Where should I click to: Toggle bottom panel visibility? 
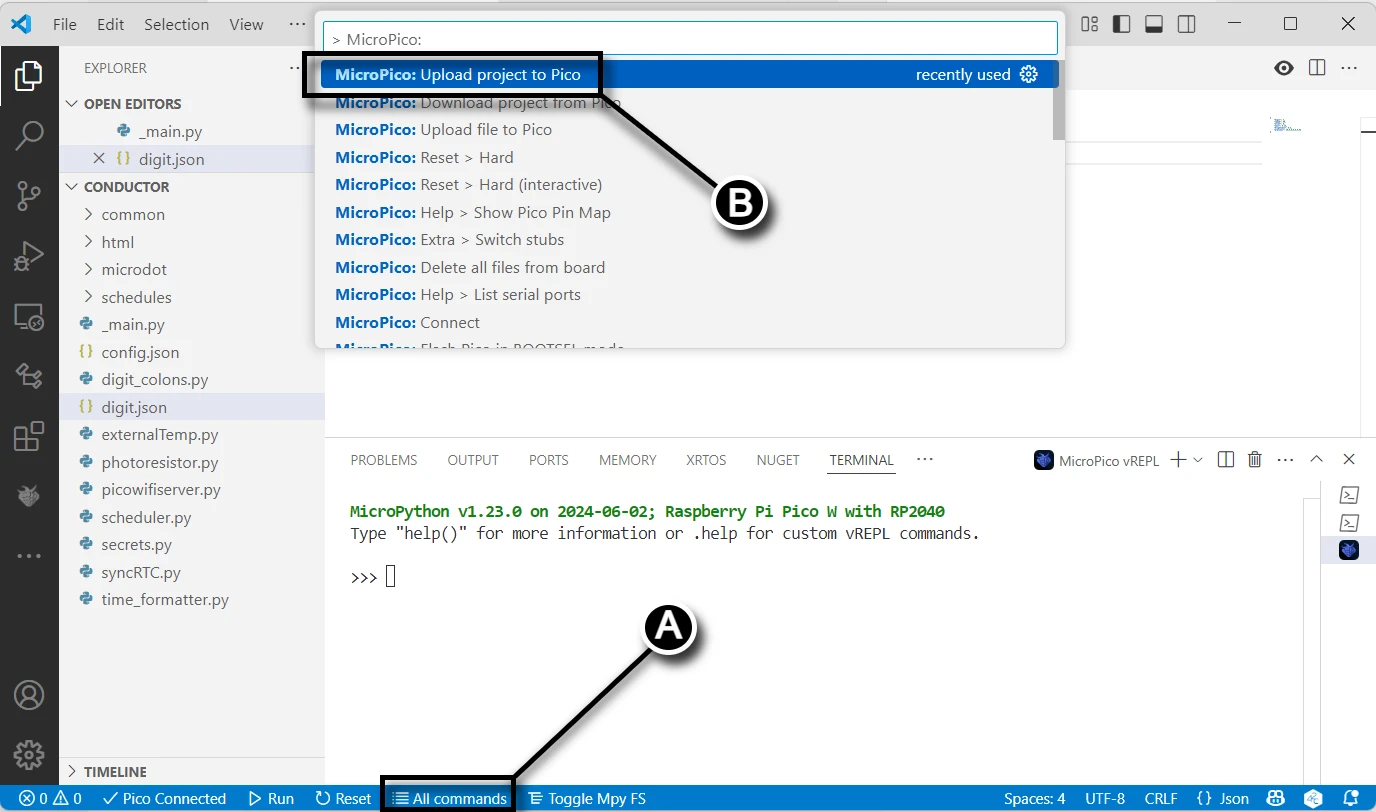(1153, 24)
